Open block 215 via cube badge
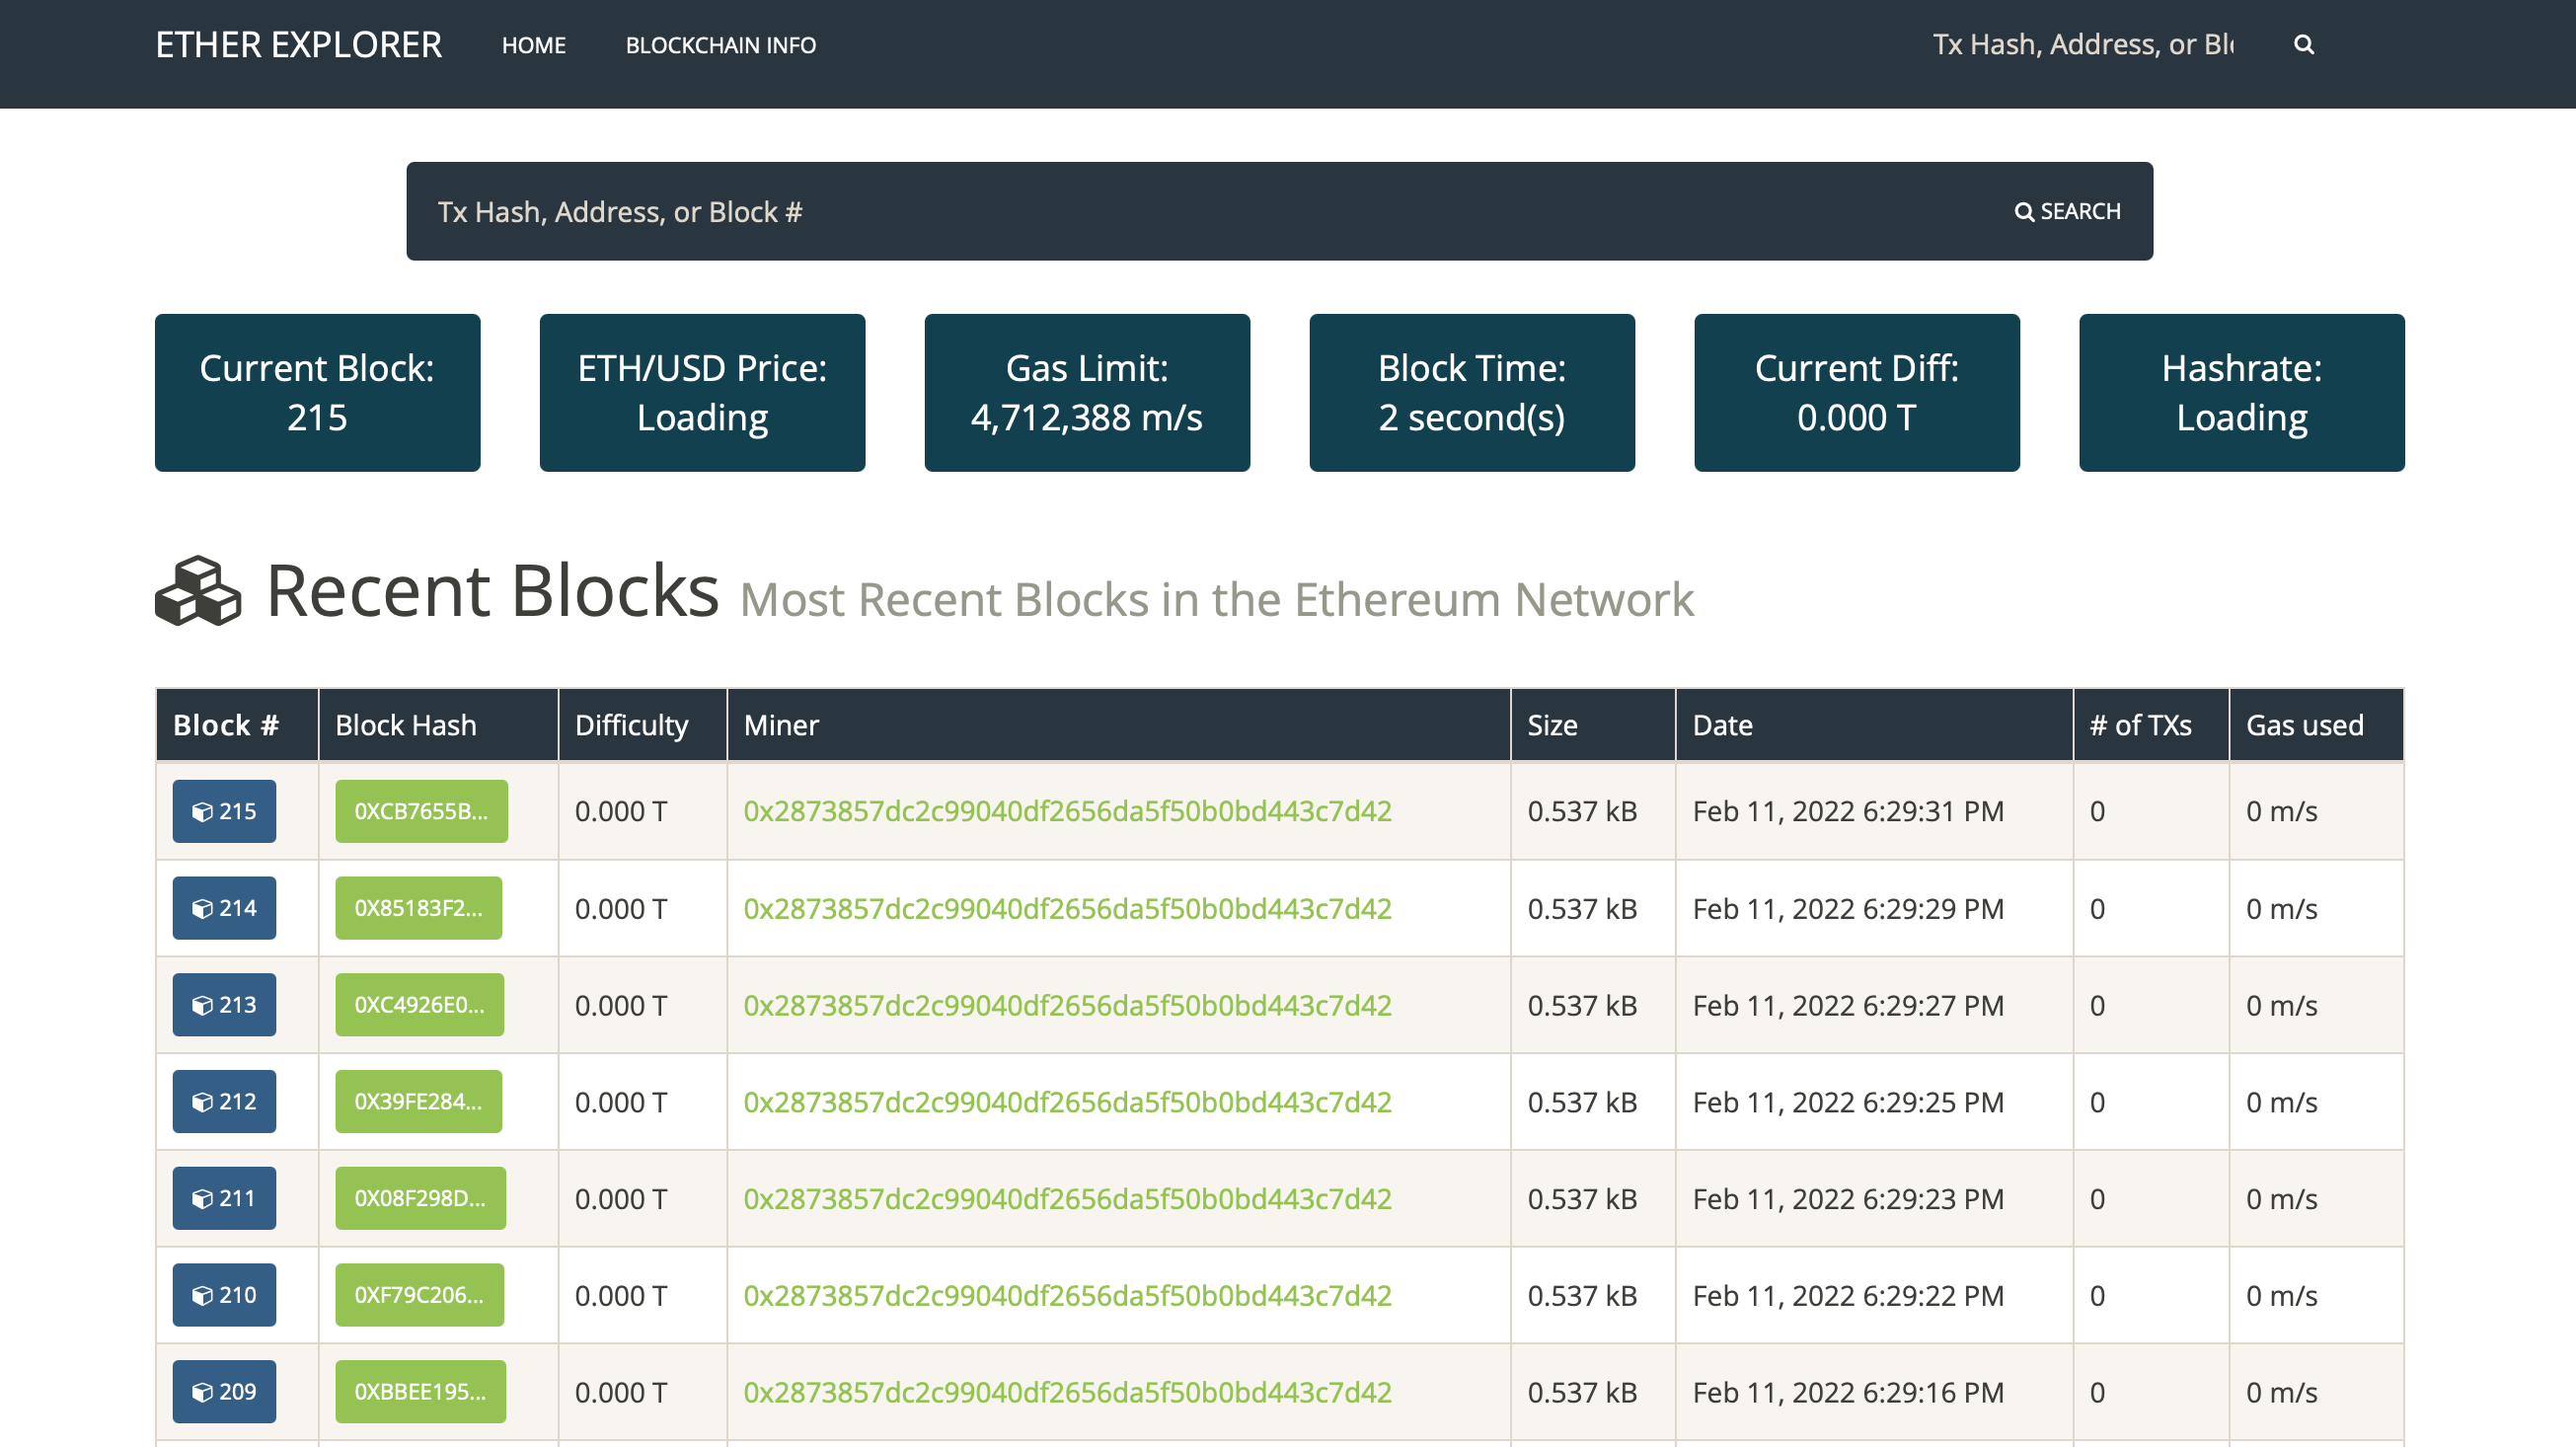Screen dimensions: 2576x1447 coord(224,811)
